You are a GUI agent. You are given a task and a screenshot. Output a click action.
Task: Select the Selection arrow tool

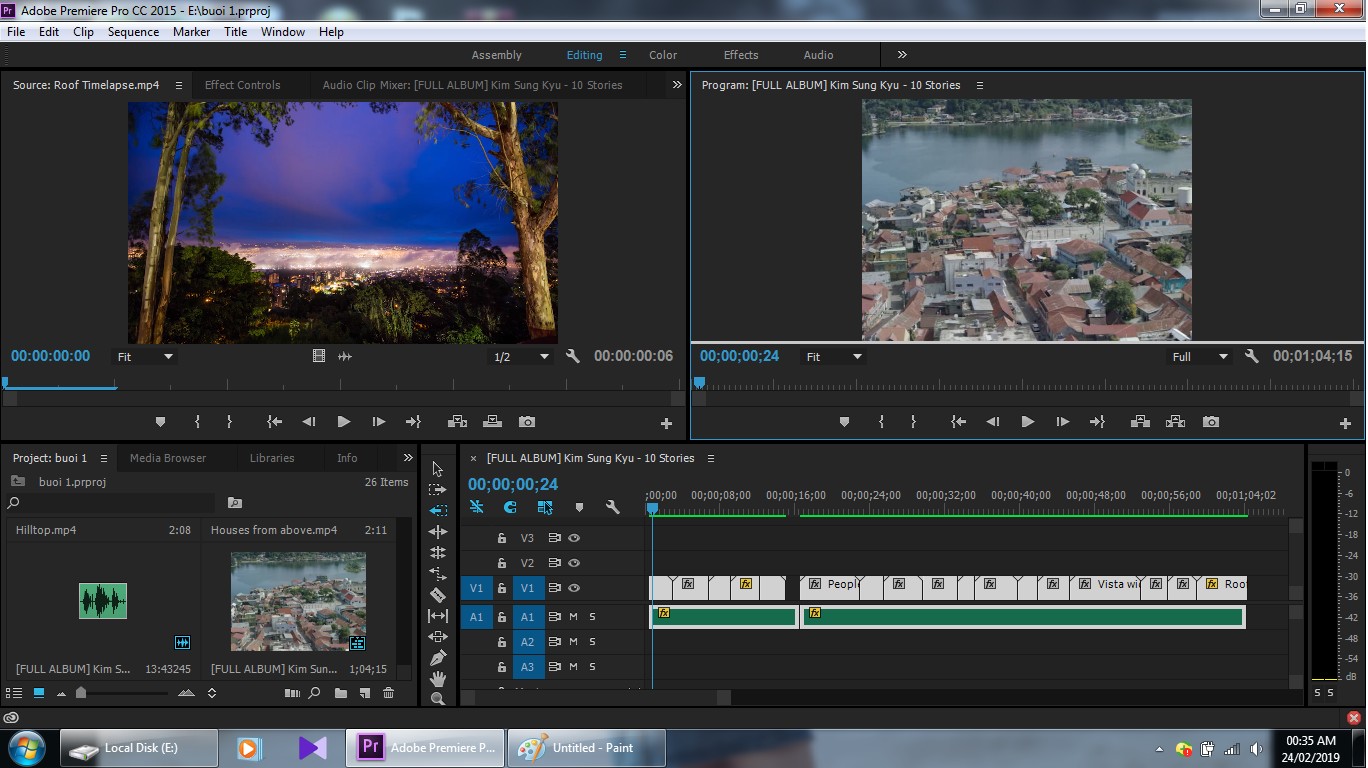click(437, 469)
